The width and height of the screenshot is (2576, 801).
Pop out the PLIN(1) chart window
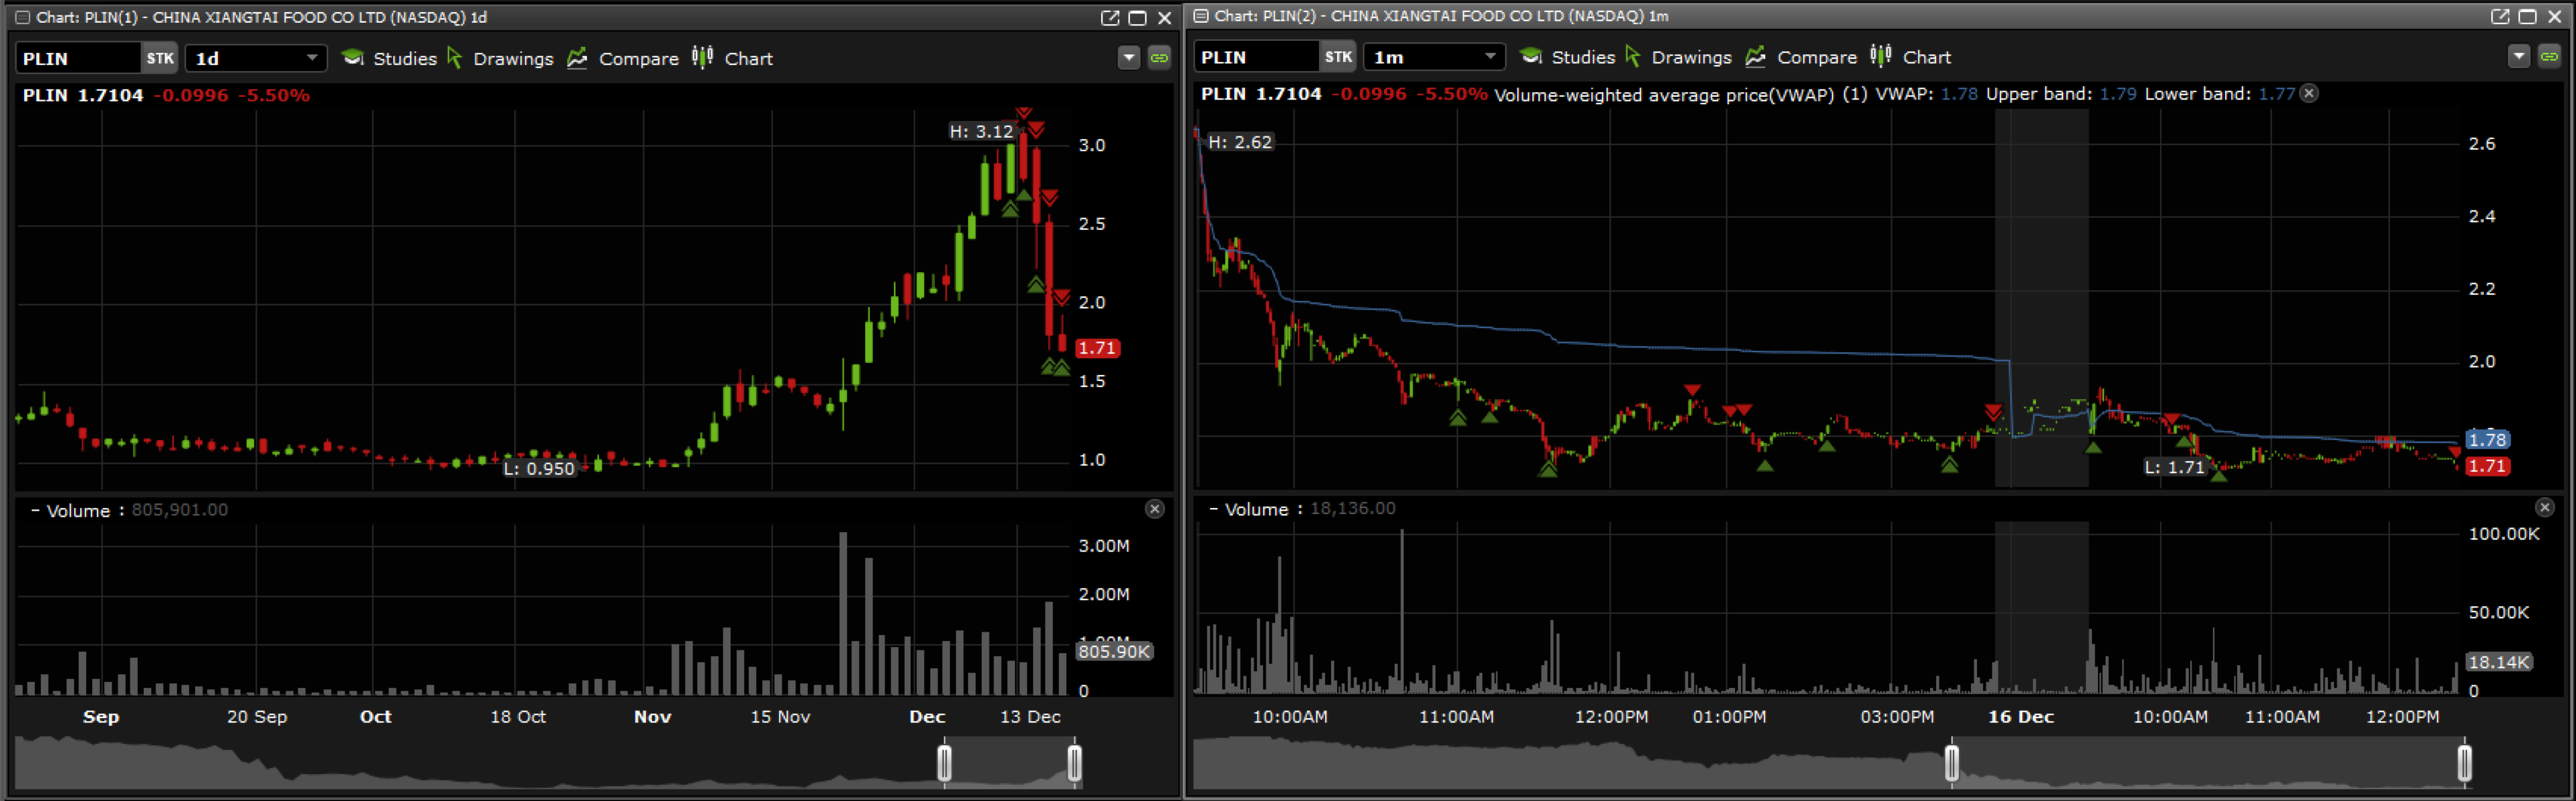(1109, 17)
